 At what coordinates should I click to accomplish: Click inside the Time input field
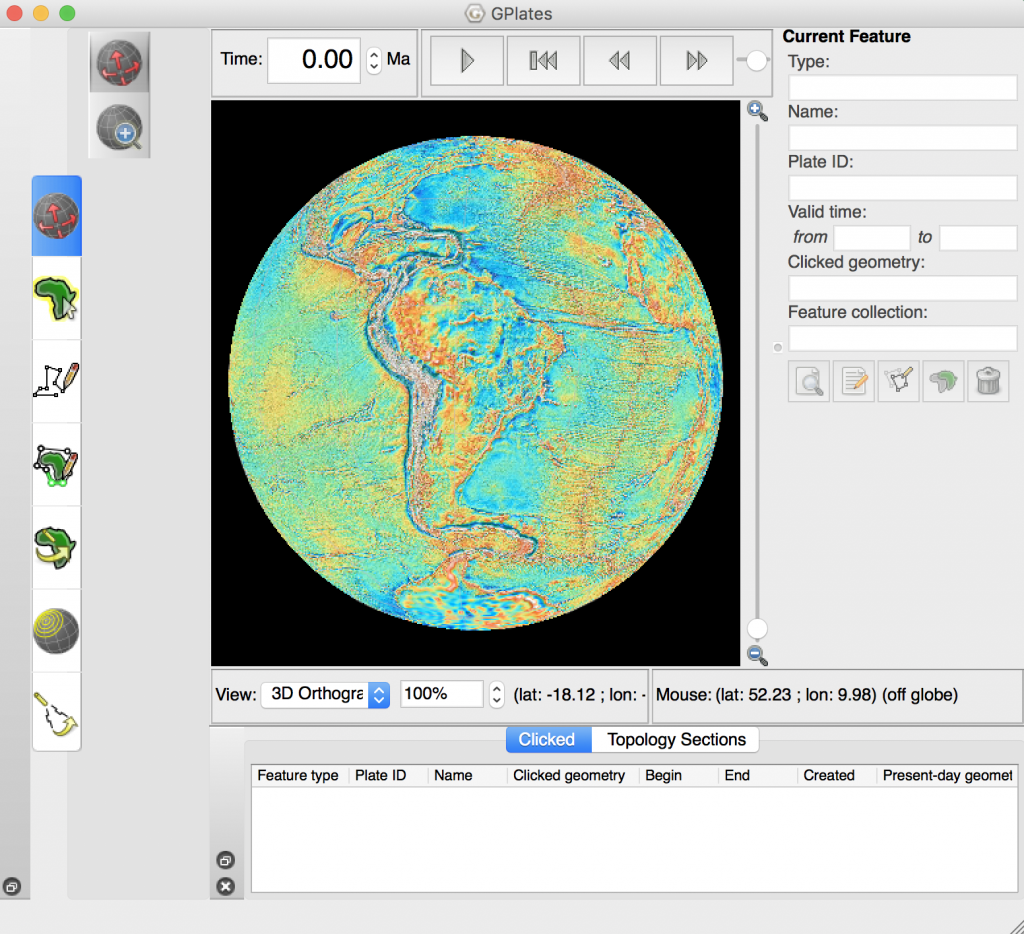[x=313, y=60]
